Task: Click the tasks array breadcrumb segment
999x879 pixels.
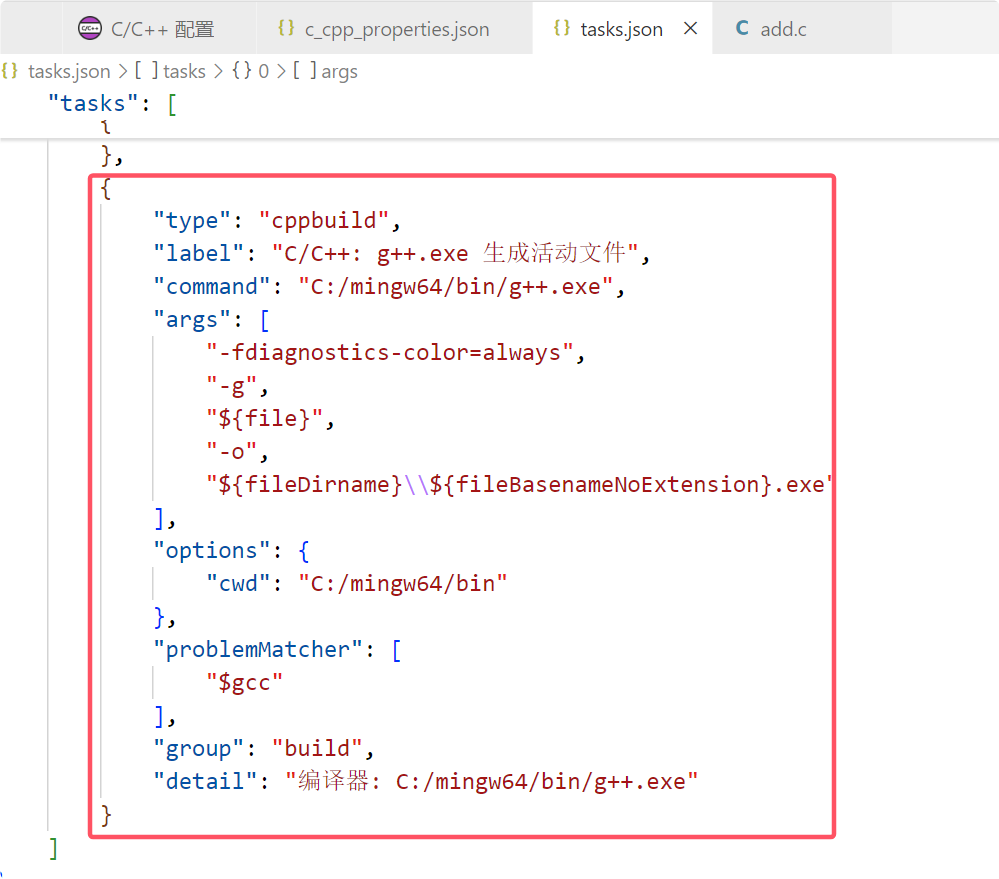Action: click(170, 71)
